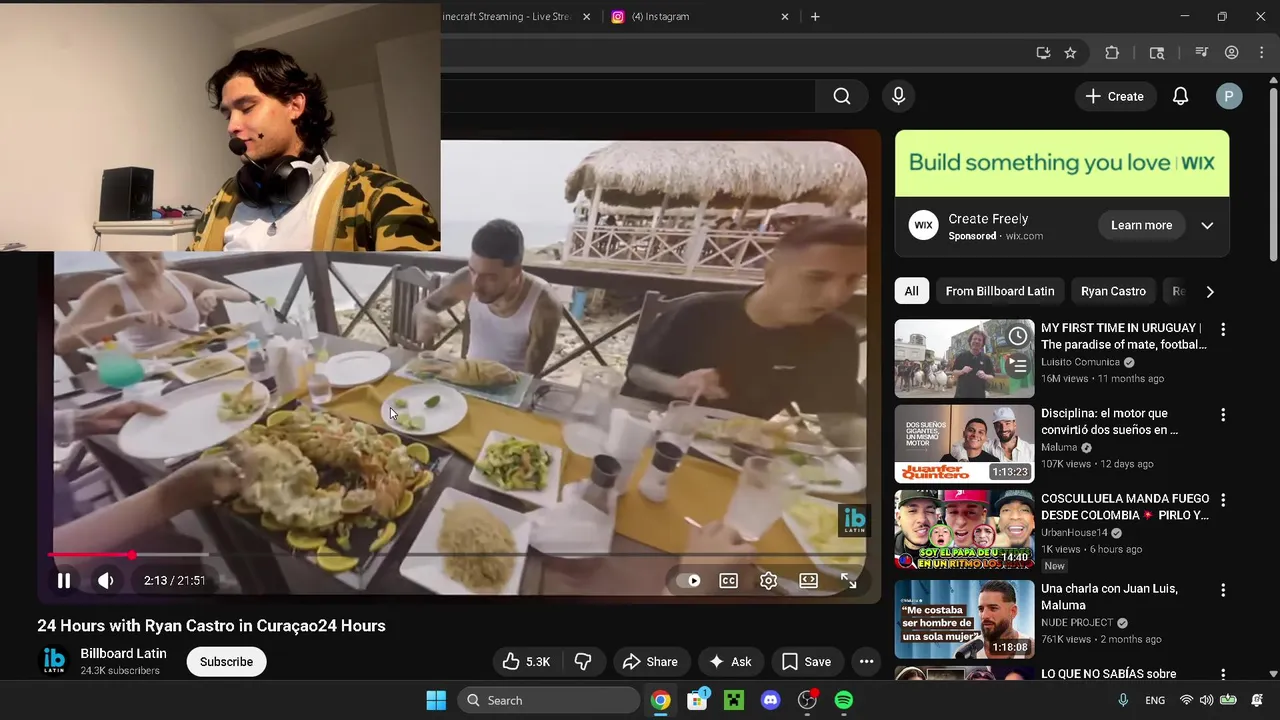Open a new browser tab
This screenshot has width=1280, height=720.
[815, 16]
